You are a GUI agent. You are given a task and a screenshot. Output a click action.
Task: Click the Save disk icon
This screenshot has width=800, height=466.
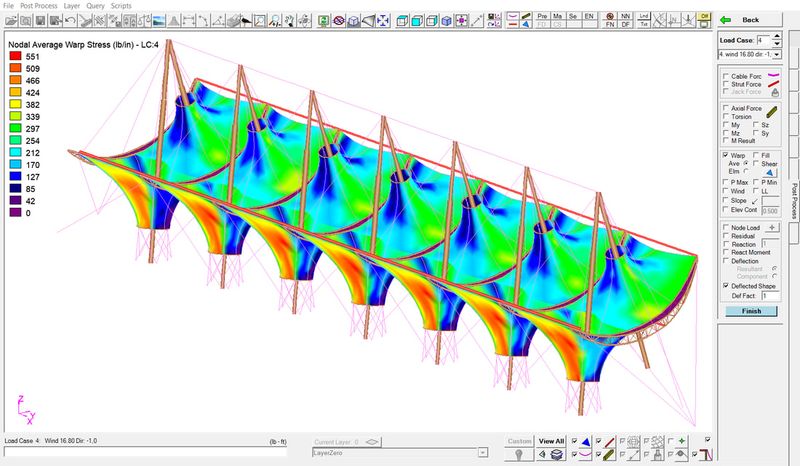pos(39,20)
